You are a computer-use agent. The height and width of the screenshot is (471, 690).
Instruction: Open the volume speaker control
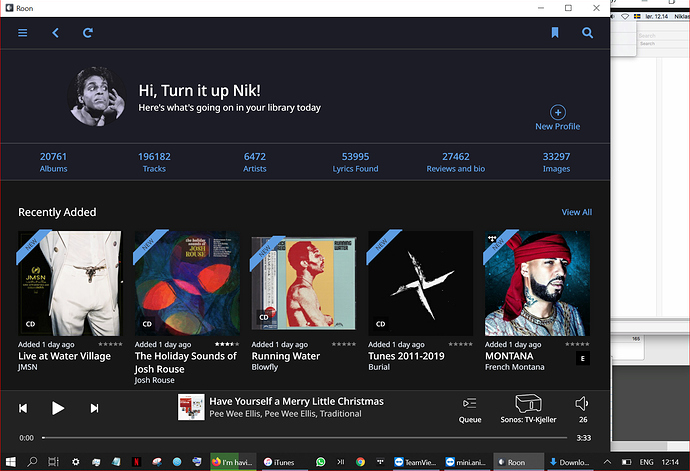pos(582,404)
